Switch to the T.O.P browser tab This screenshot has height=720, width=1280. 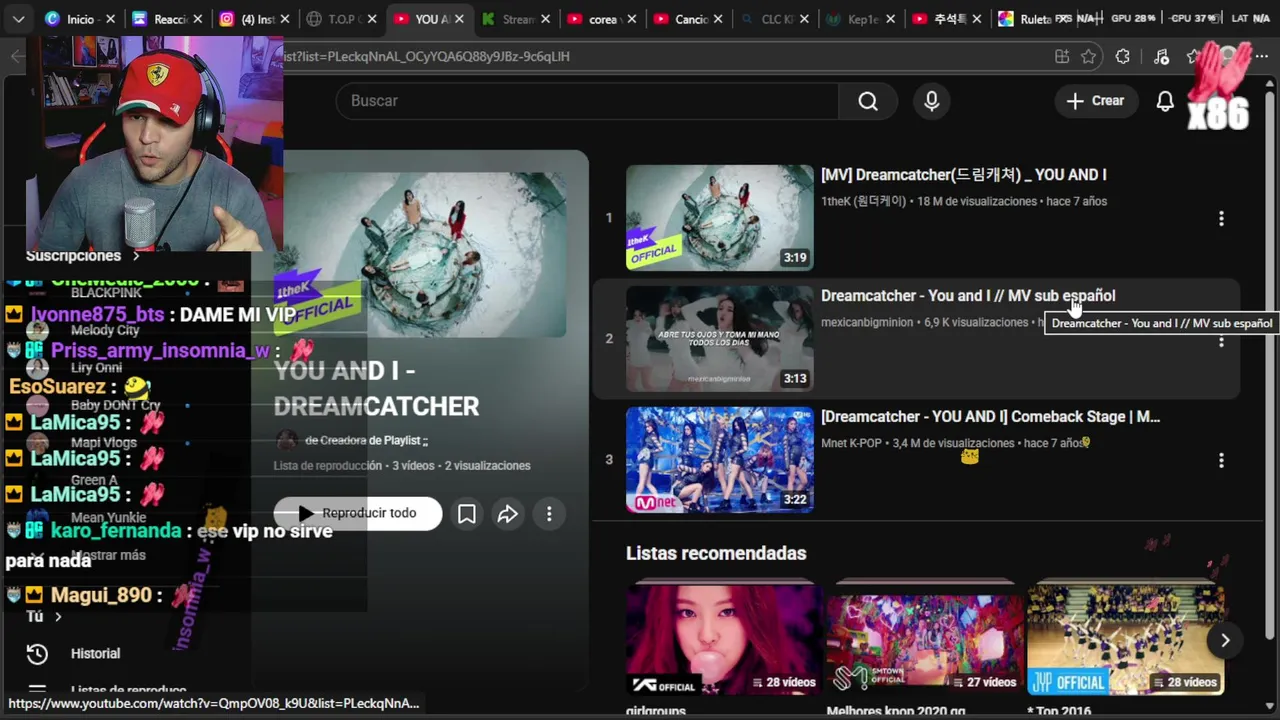coord(342,19)
